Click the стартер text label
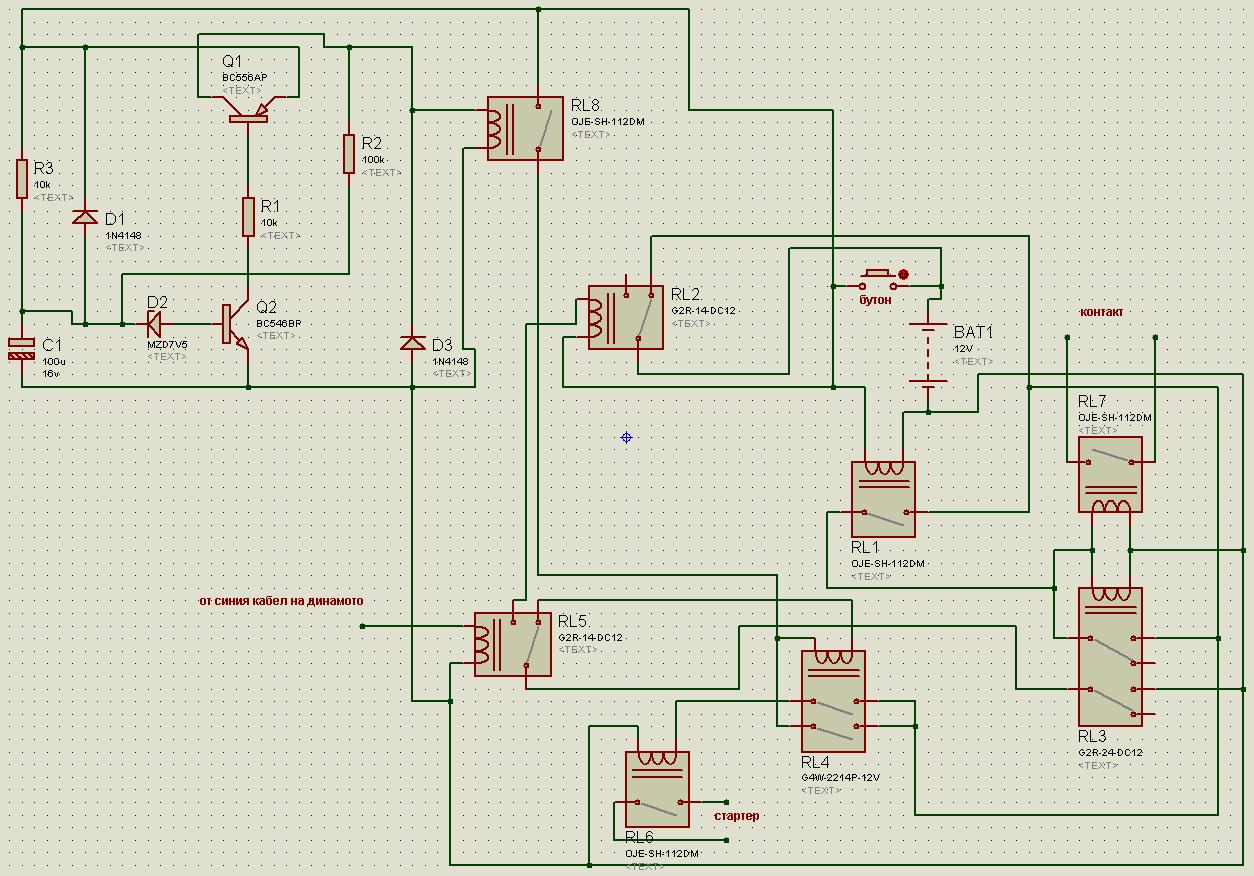1254x876 pixels. pos(736,816)
